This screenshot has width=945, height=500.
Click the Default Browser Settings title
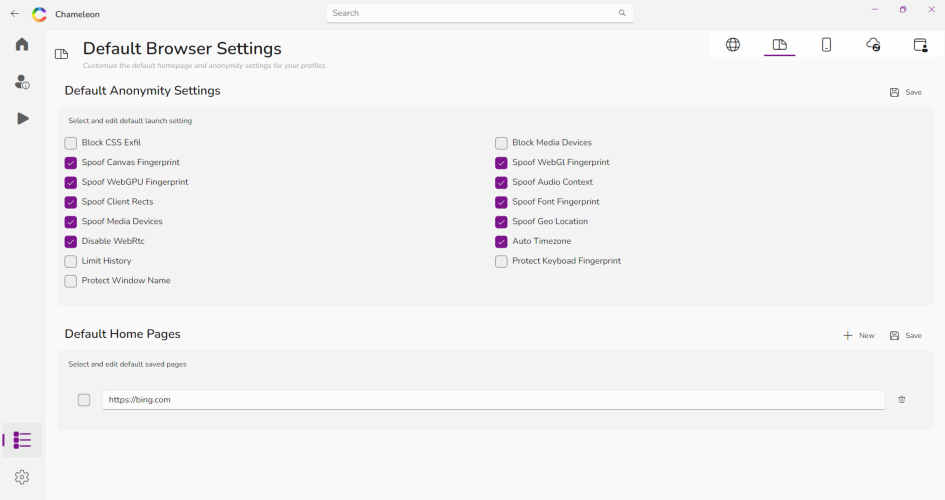[182, 48]
